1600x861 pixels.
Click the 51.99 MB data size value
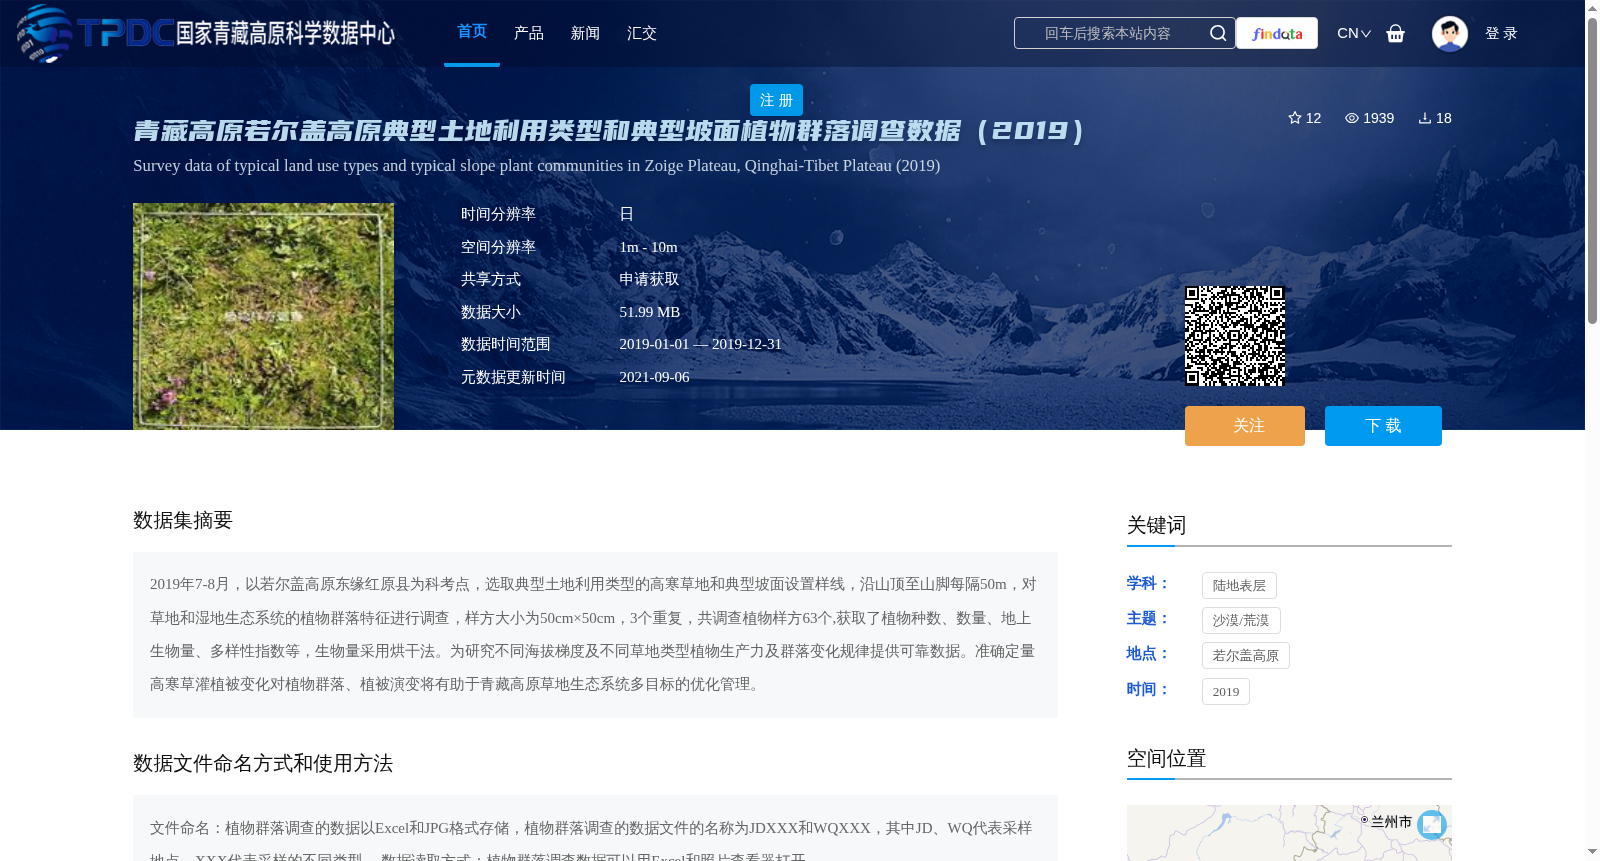point(650,312)
